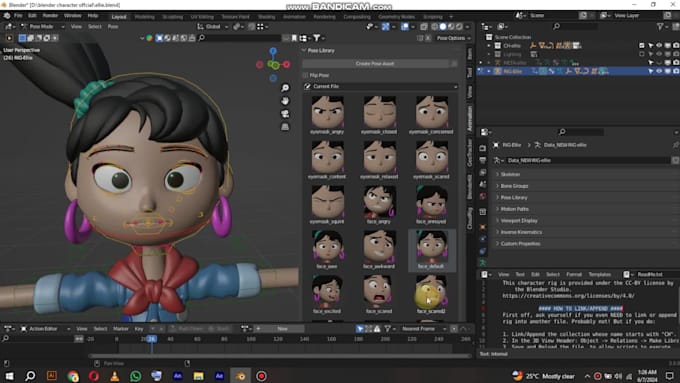The height and width of the screenshot is (383, 680).
Task: Open the File menu
Action: pyautogui.click(x=18, y=16)
